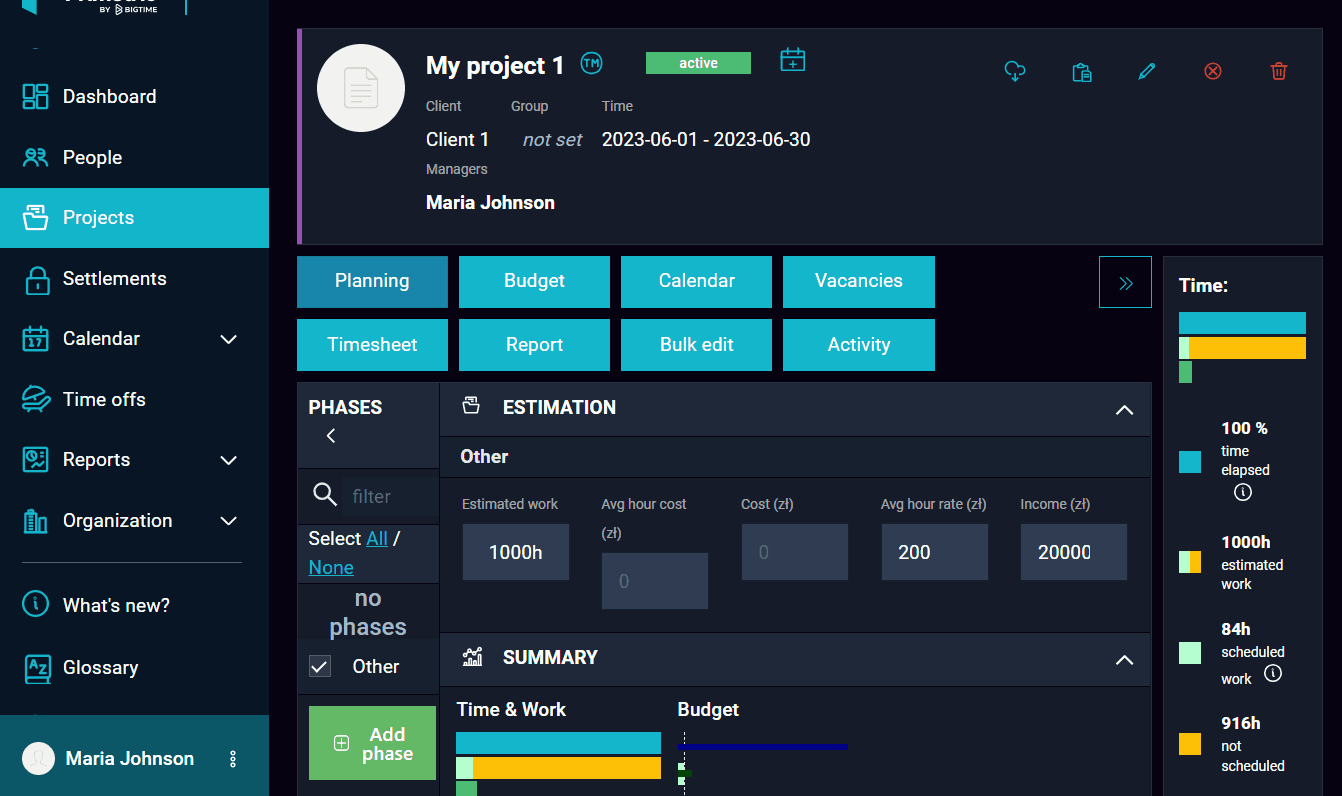
Task: Click the calendar plus icon beside active badge
Action: click(793, 60)
